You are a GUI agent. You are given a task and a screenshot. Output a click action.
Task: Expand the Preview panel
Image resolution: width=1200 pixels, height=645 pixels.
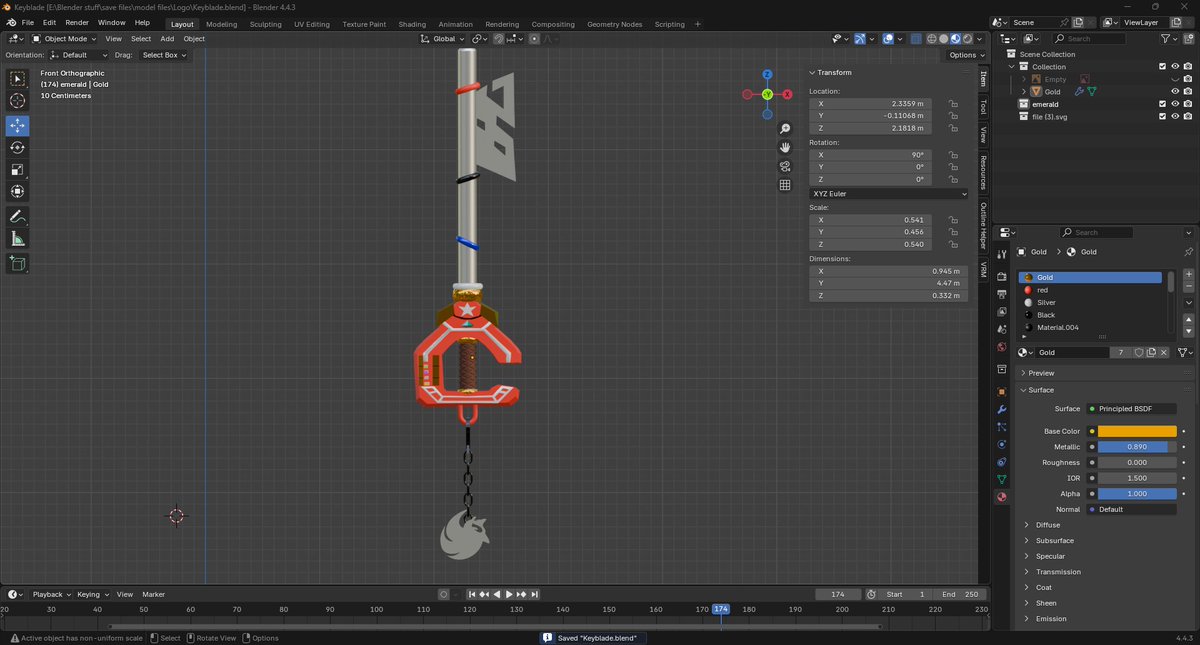pyautogui.click(x=1041, y=373)
